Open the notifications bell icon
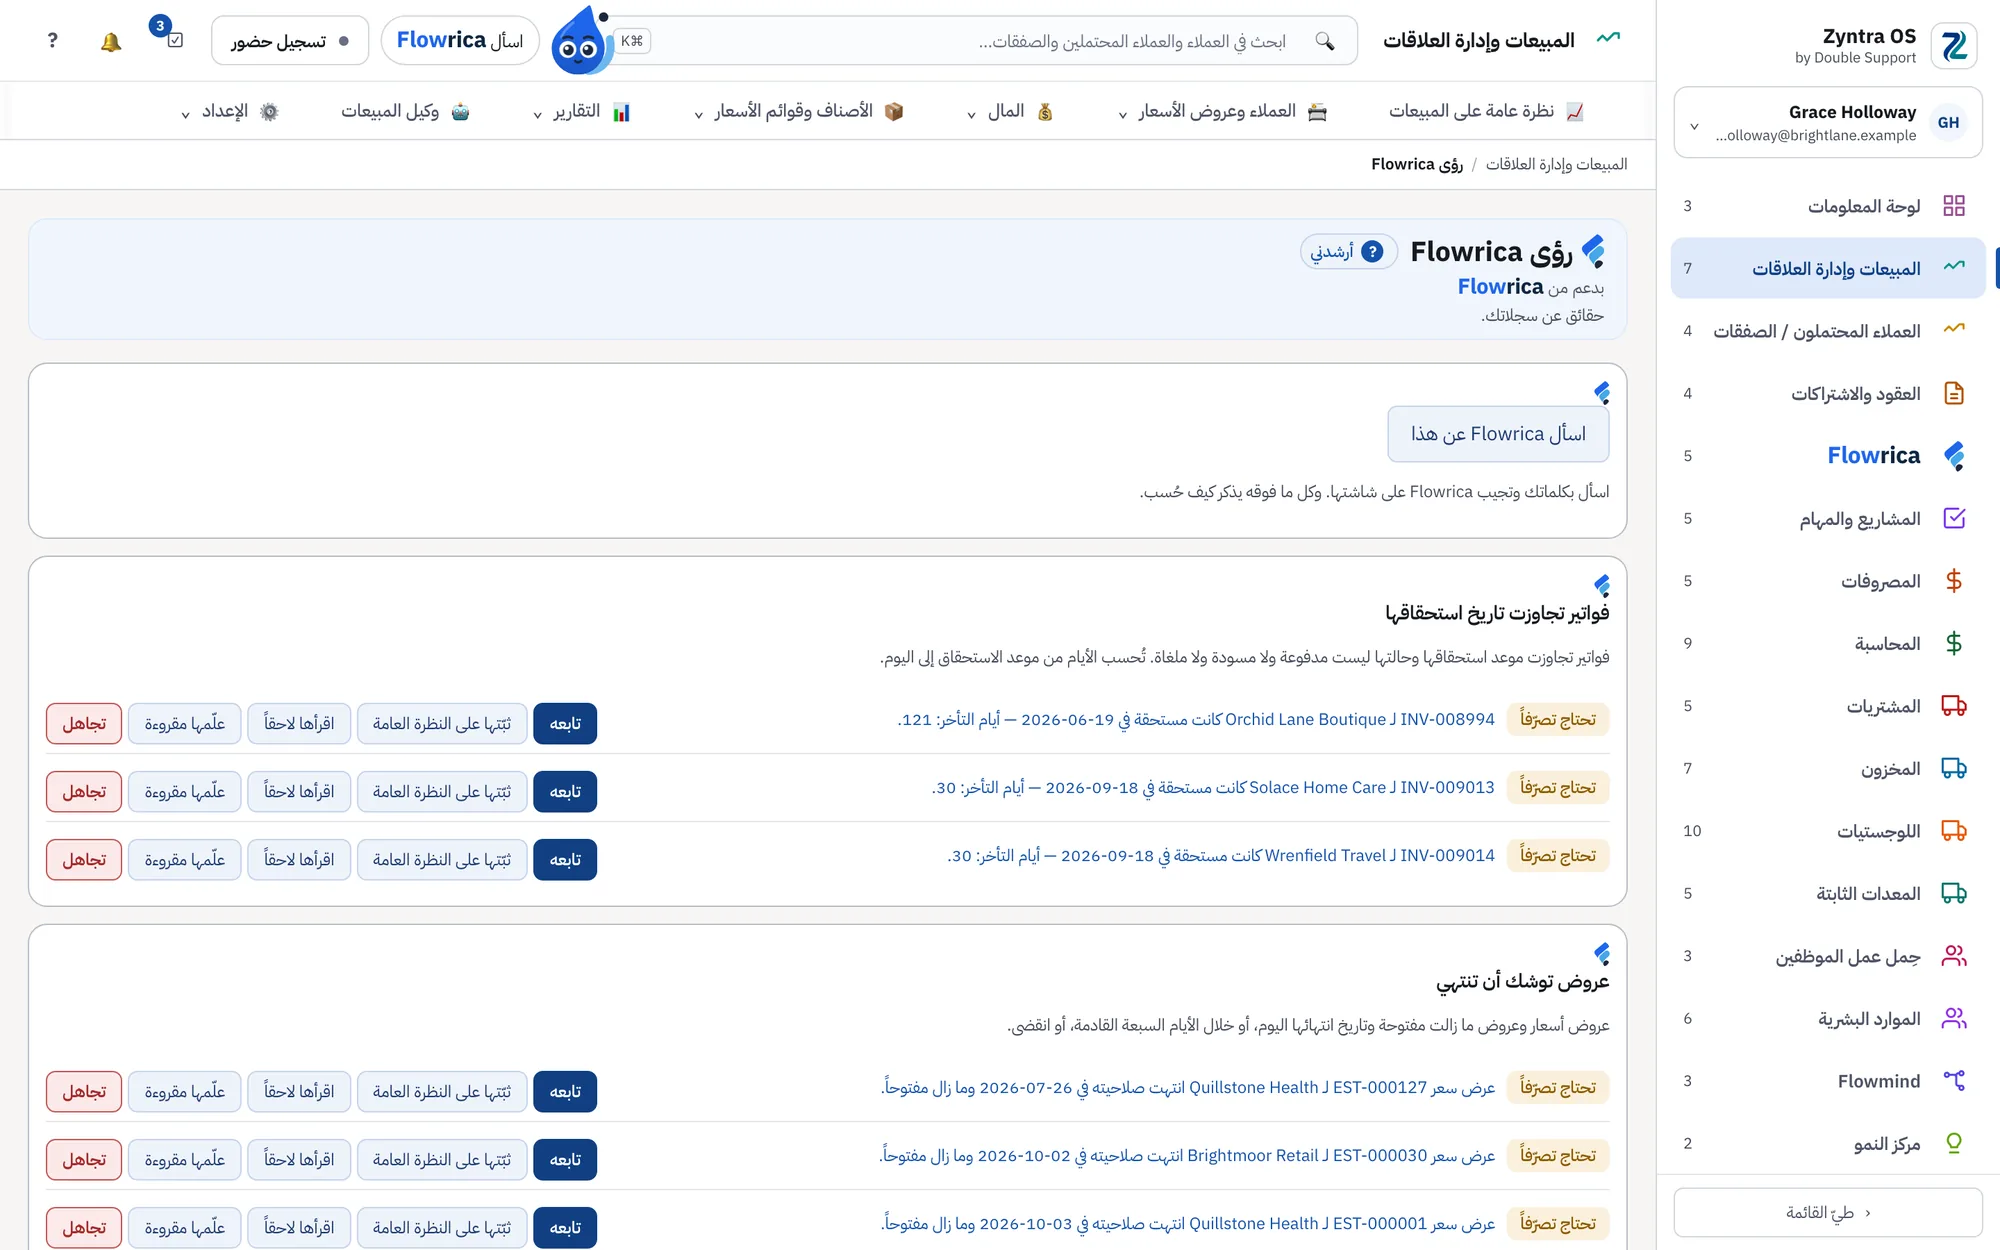This screenshot has height=1250, width=2000. pyautogui.click(x=111, y=41)
